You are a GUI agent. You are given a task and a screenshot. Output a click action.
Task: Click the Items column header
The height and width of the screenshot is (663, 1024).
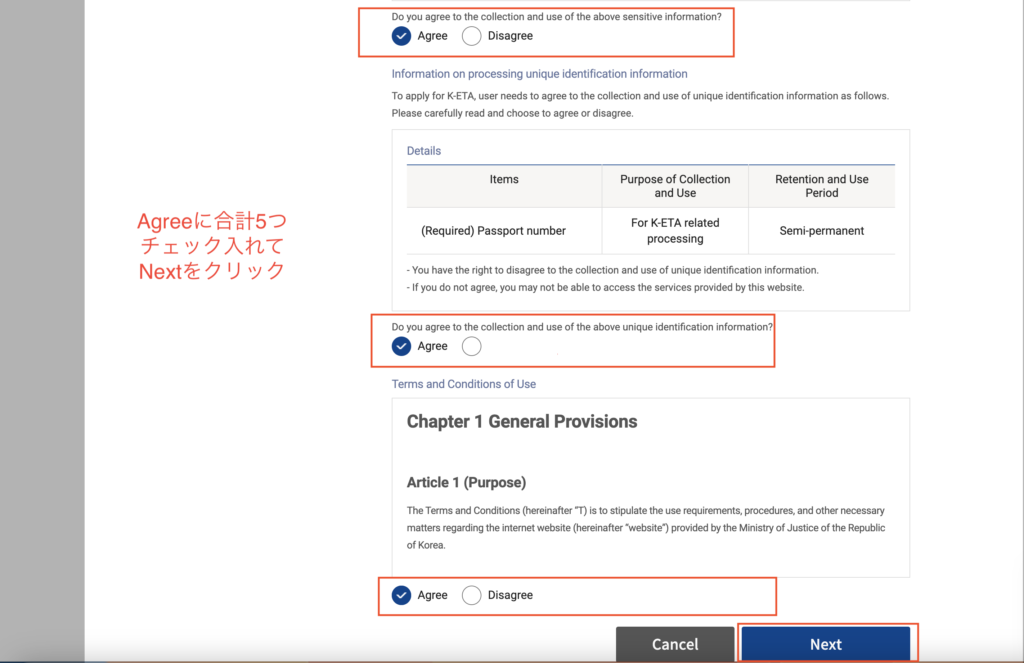(x=504, y=180)
